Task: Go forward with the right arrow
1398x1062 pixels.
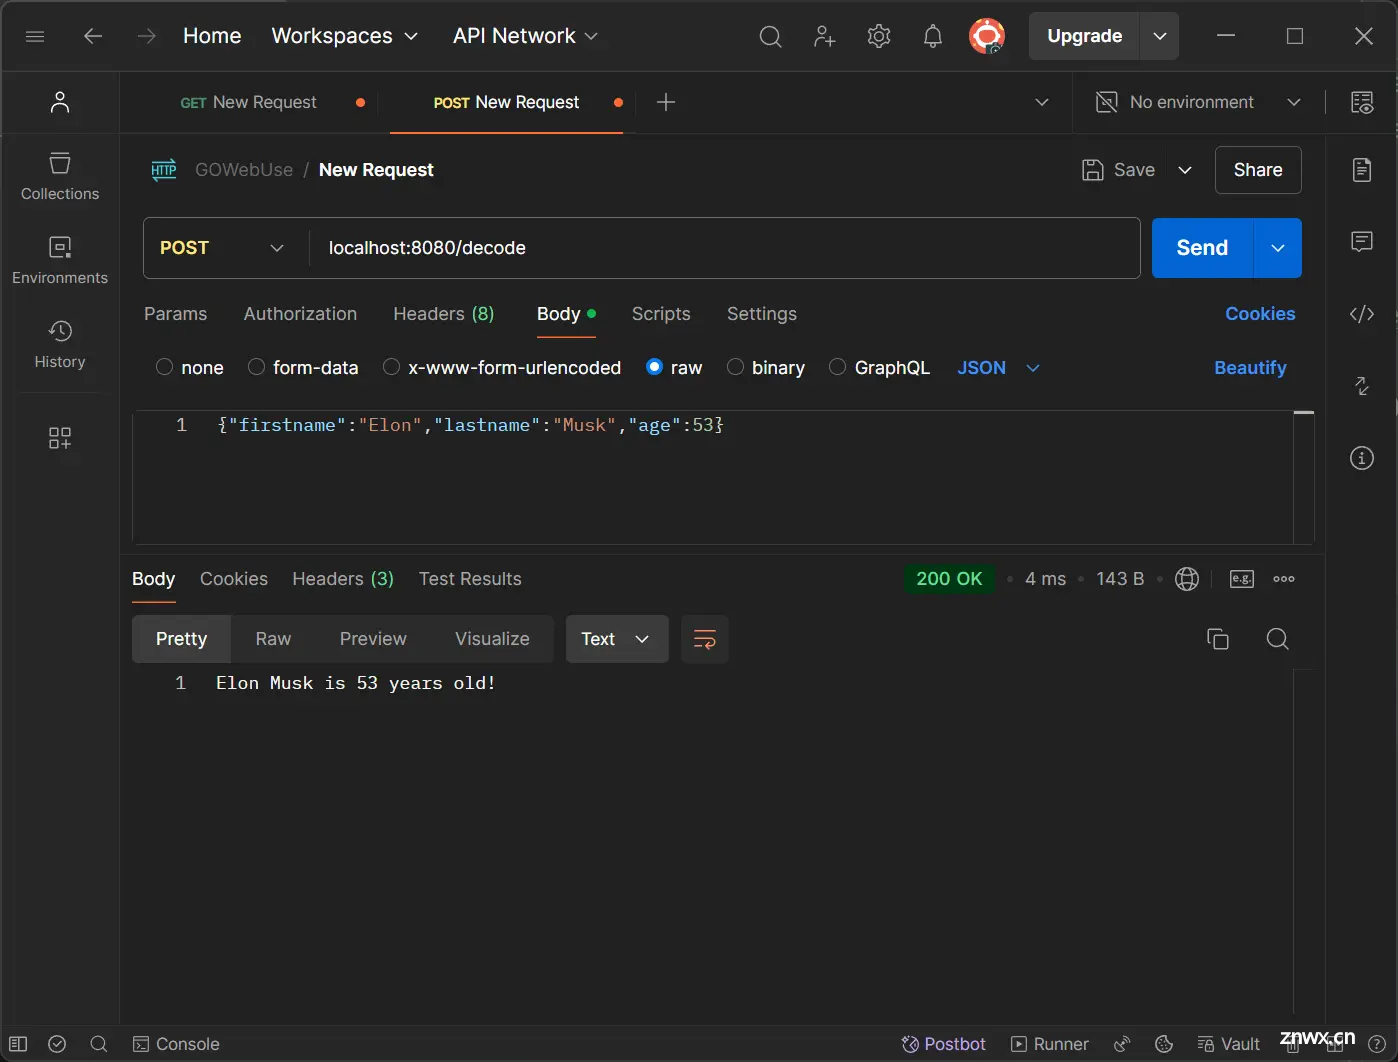Action: pyautogui.click(x=147, y=36)
